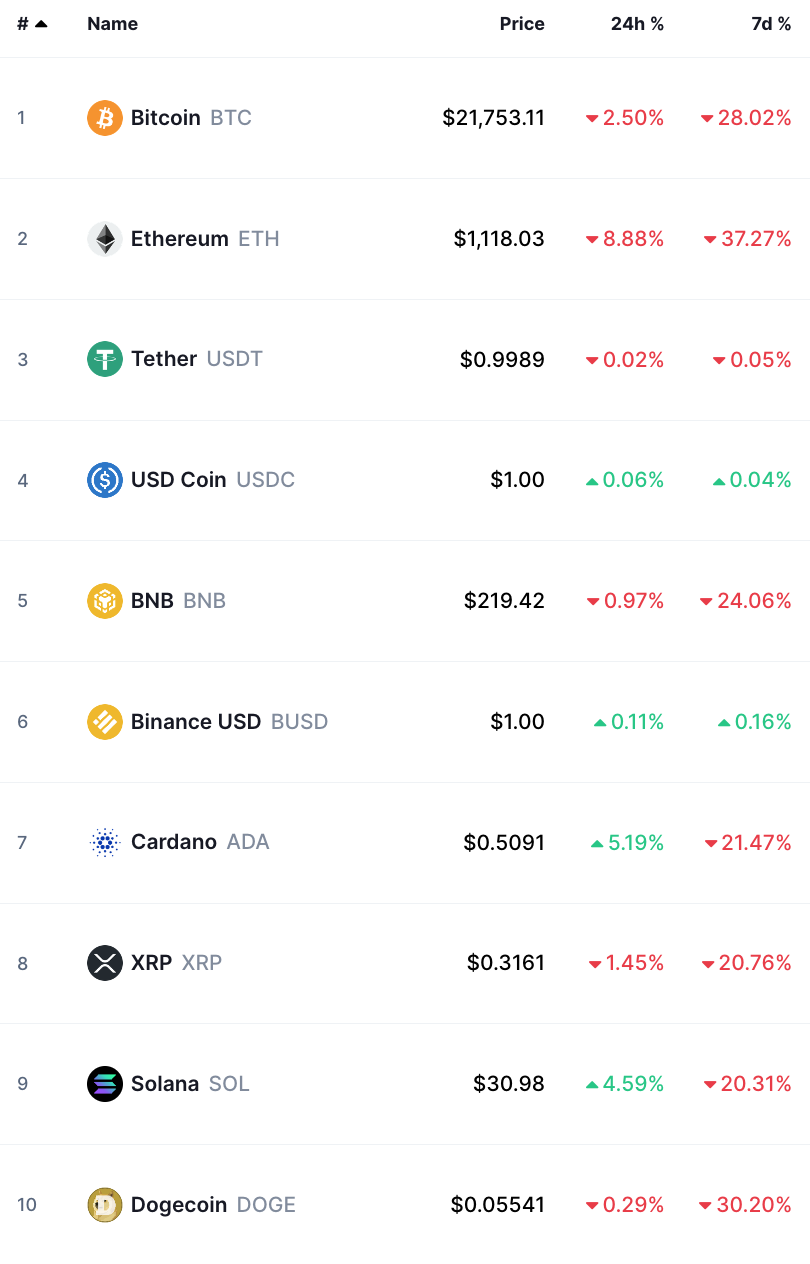Click the Solana logo icon
The width and height of the screenshot is (810, 1264).
[105, 1084]
